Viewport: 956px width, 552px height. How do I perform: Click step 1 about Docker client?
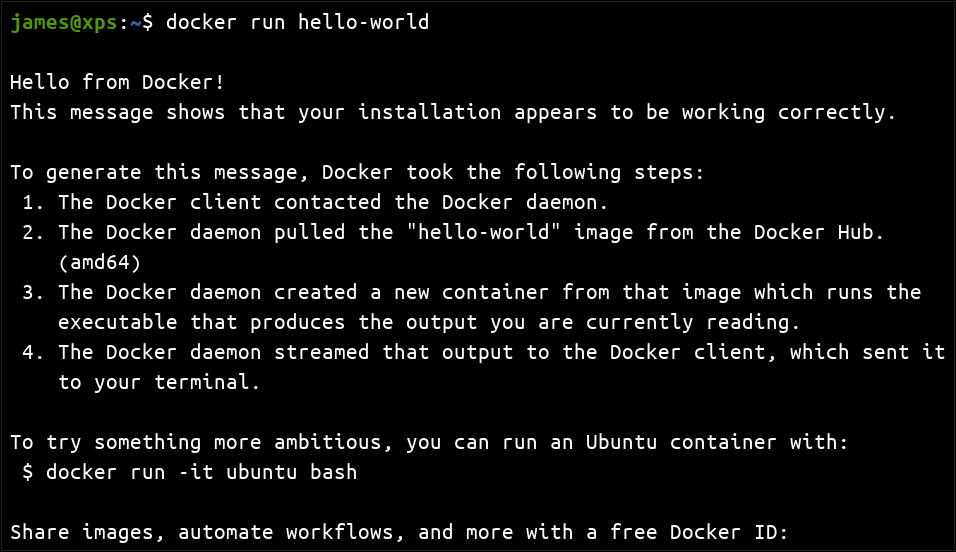click(x=315, y=202)
